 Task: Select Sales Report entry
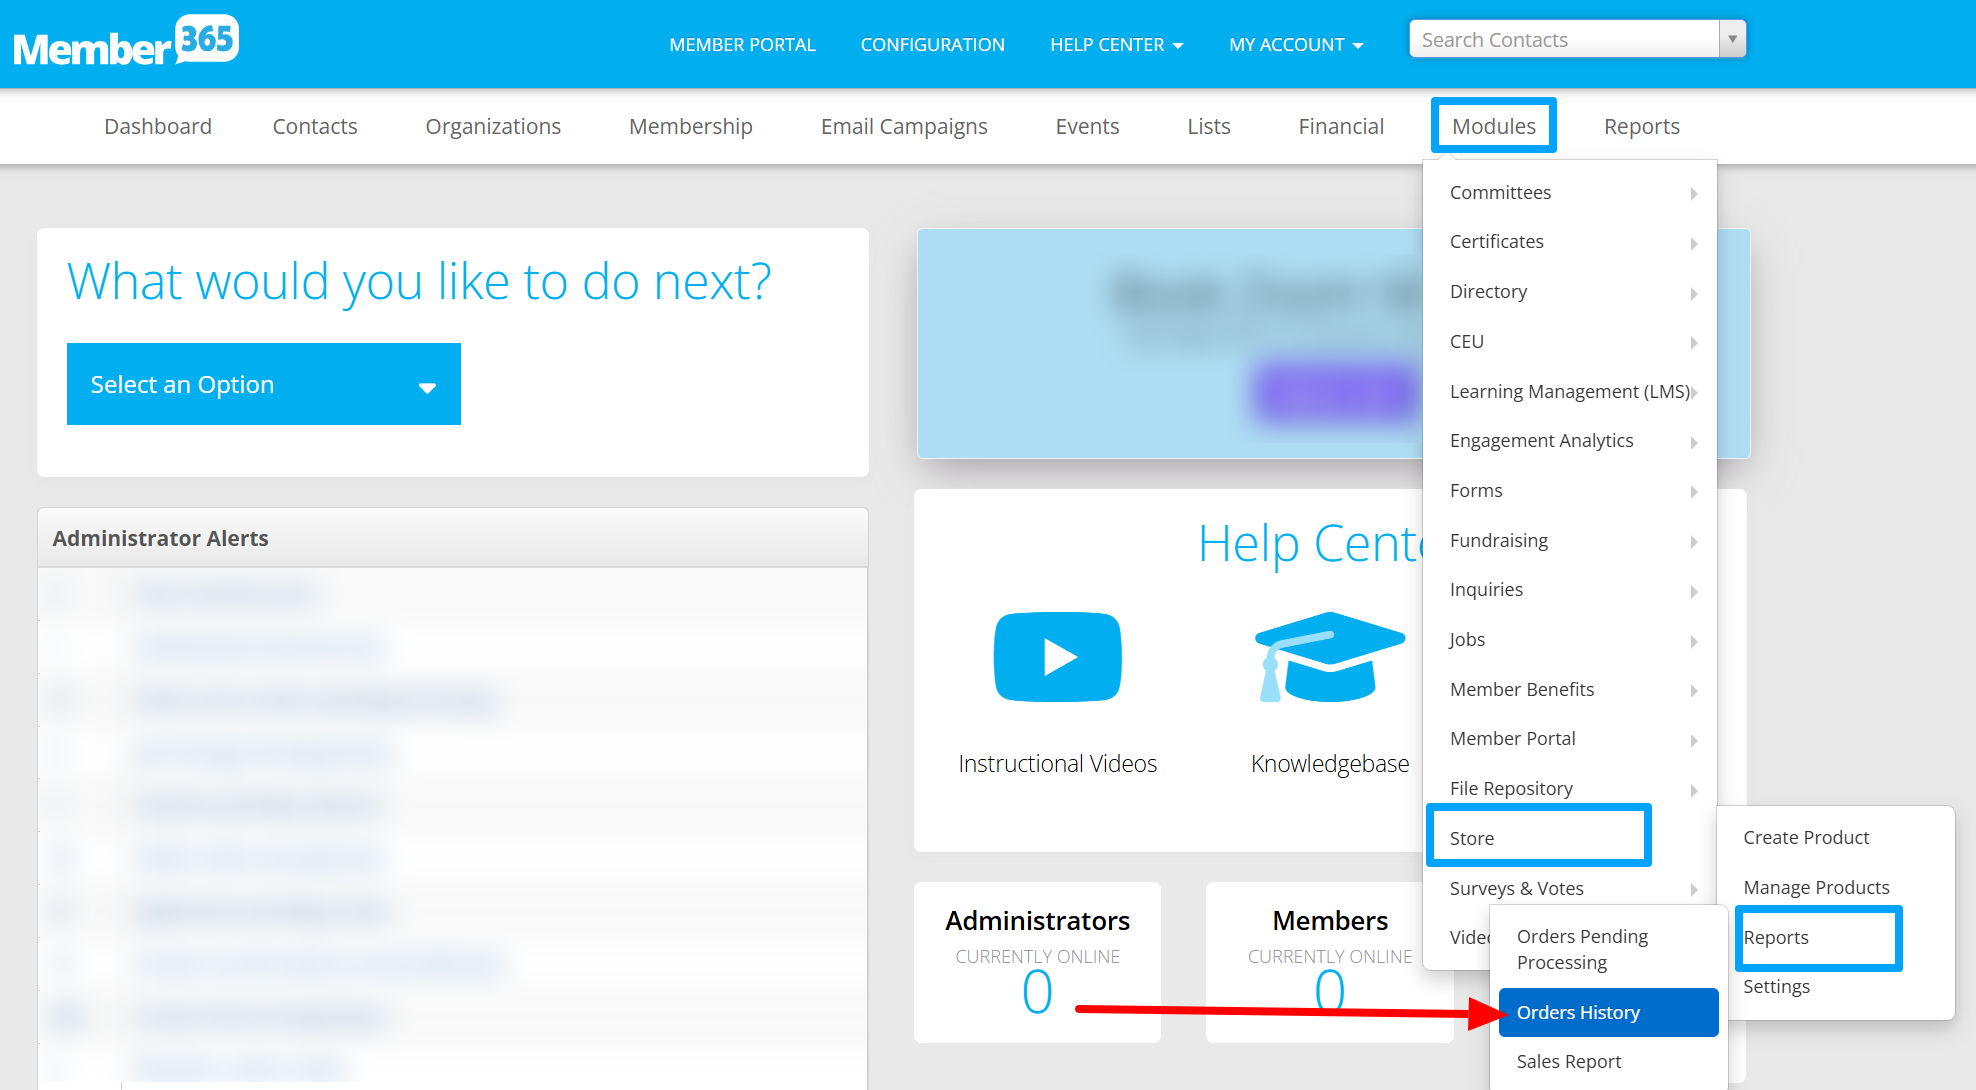point(1568,1061)
